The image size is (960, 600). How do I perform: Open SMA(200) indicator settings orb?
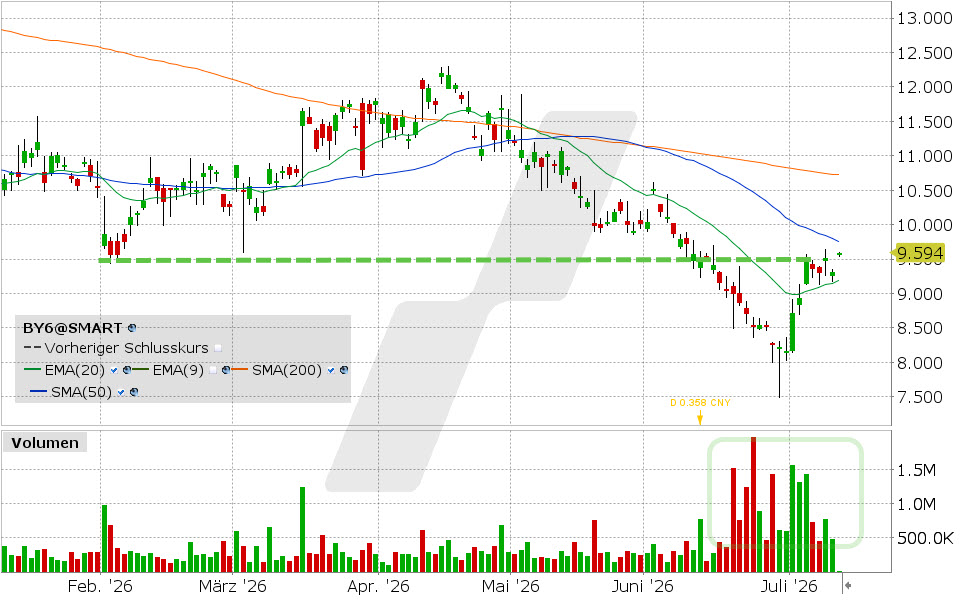click(x=344, y=370)
